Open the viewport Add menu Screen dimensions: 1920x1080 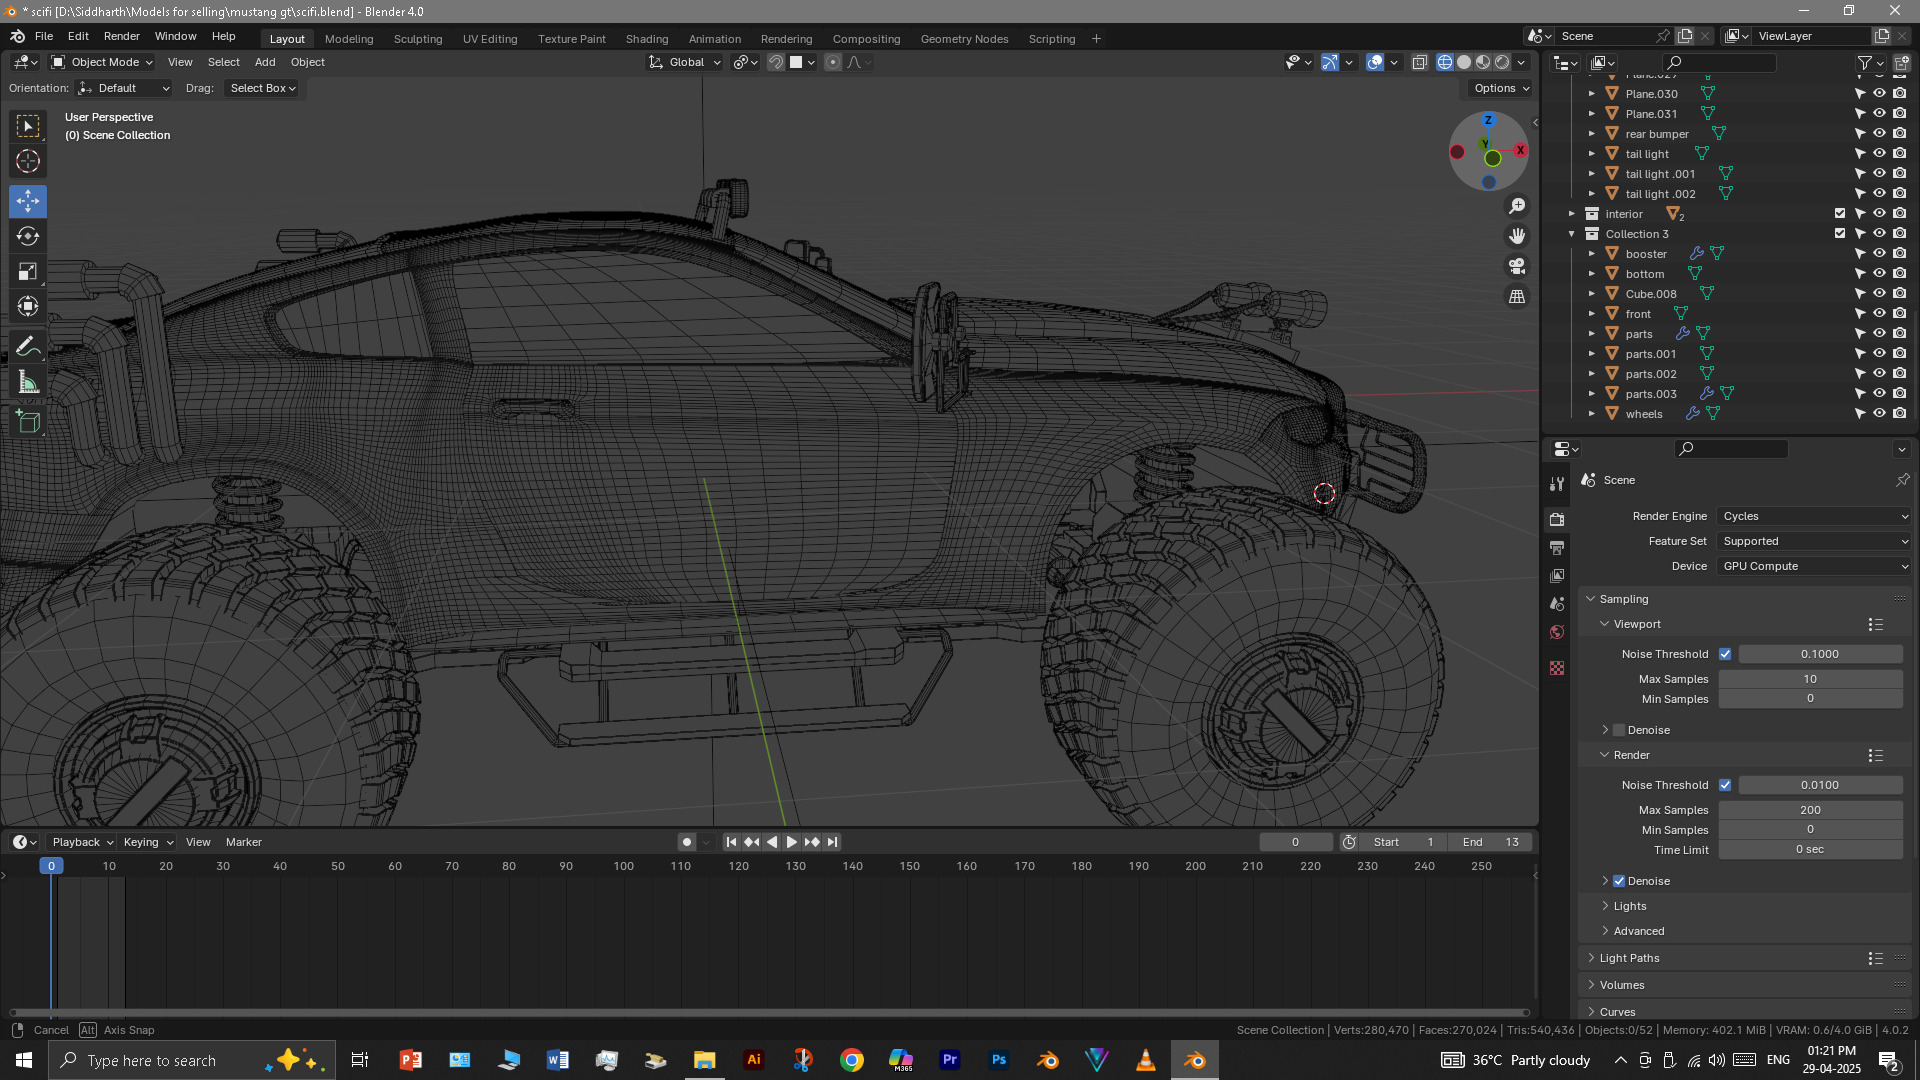pos(265,62)
